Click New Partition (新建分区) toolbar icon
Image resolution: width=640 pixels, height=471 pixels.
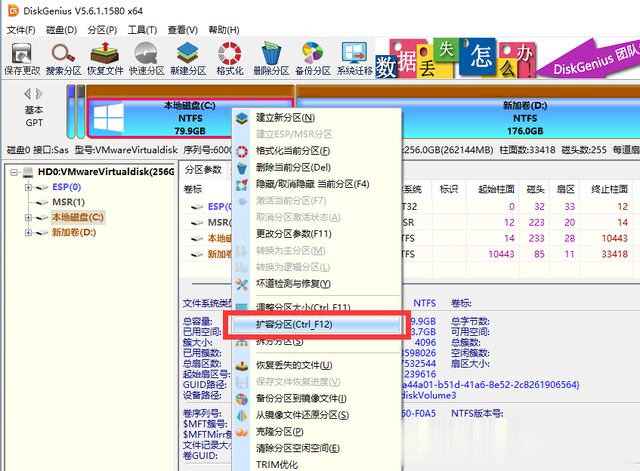tap(188, 59)
